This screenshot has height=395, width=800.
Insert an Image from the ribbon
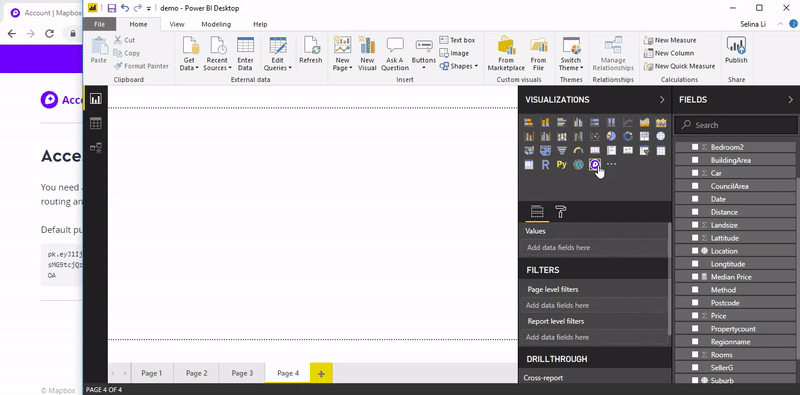click(x=454, y=53)
